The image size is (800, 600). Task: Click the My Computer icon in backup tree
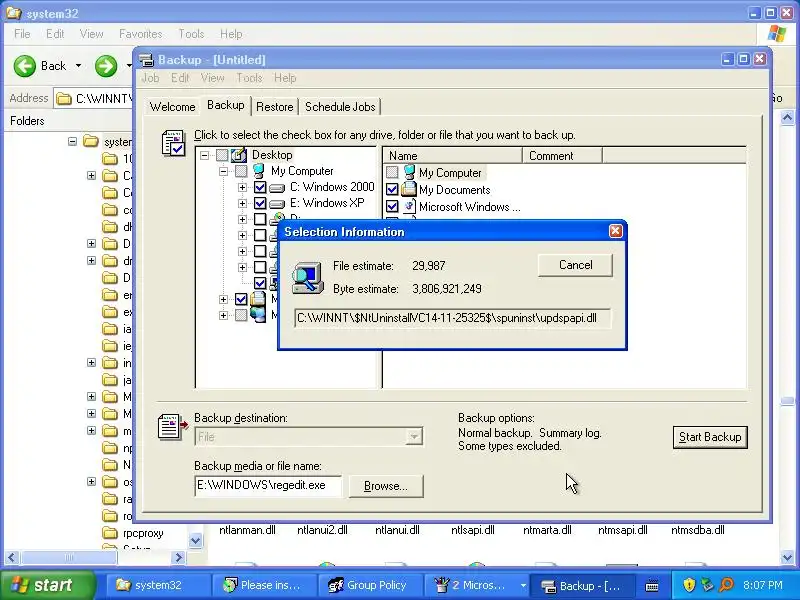(259, 171)
